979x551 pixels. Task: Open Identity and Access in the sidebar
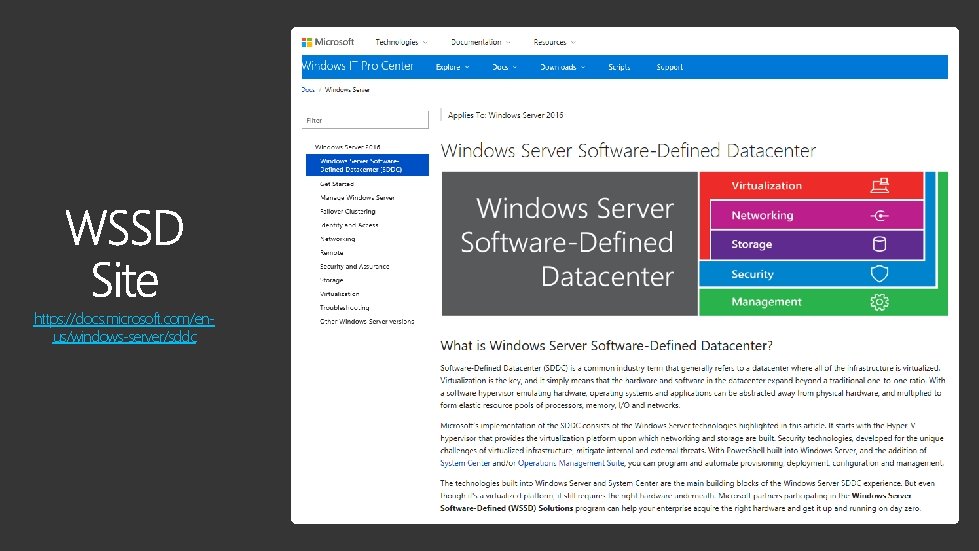(x=349, y=225)
